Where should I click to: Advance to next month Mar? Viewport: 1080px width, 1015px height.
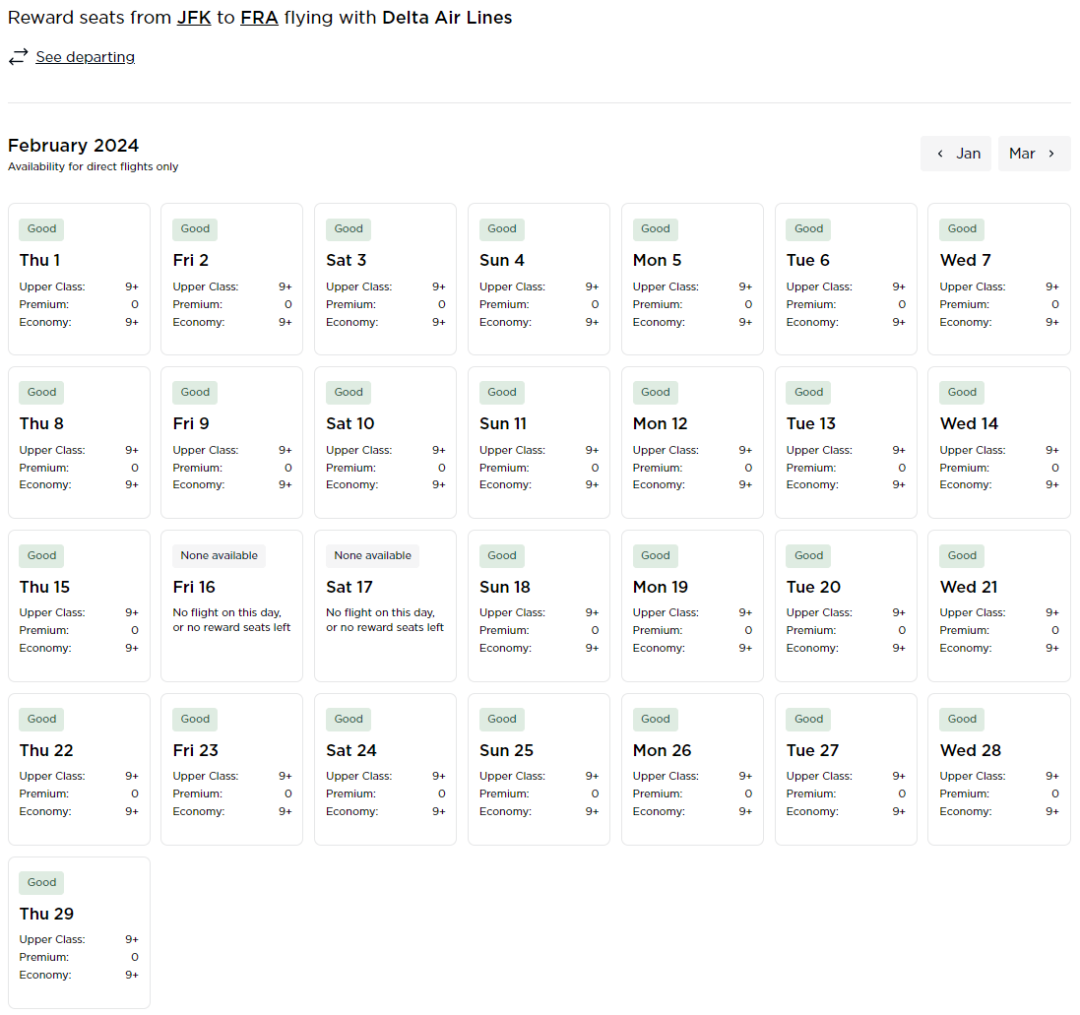point(1033,153)
